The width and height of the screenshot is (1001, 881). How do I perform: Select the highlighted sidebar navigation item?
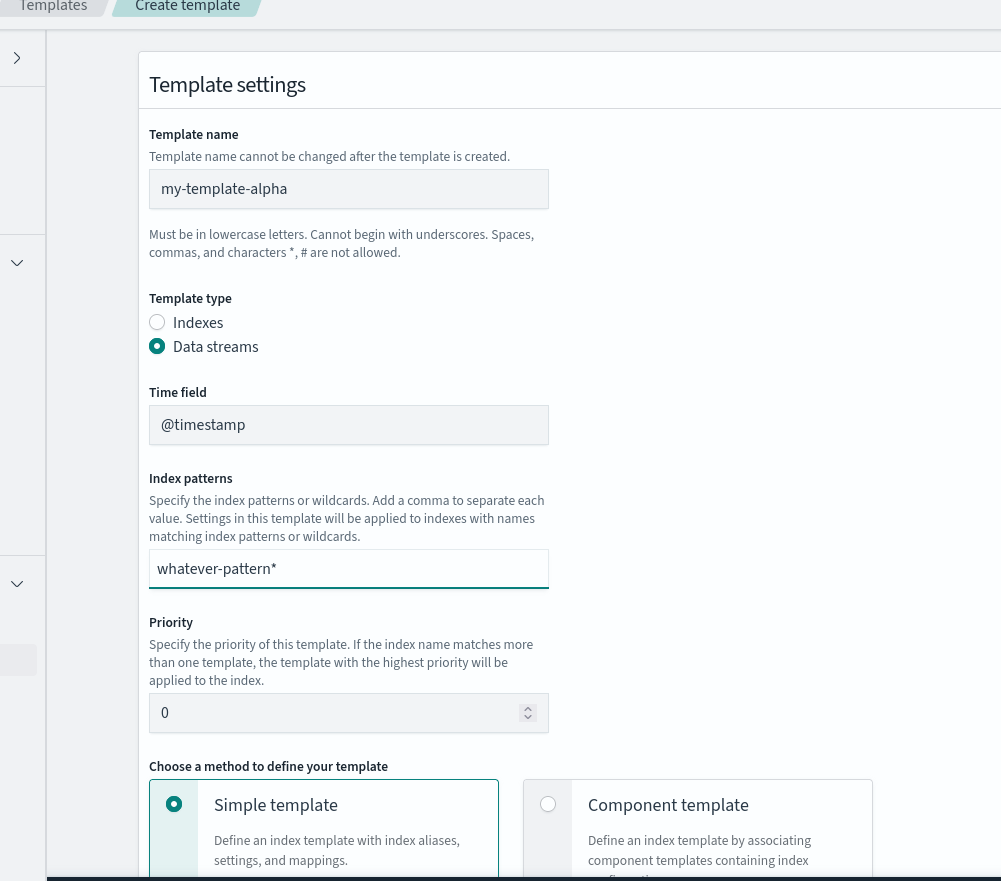pyautogui.click(x=18, y=660)
